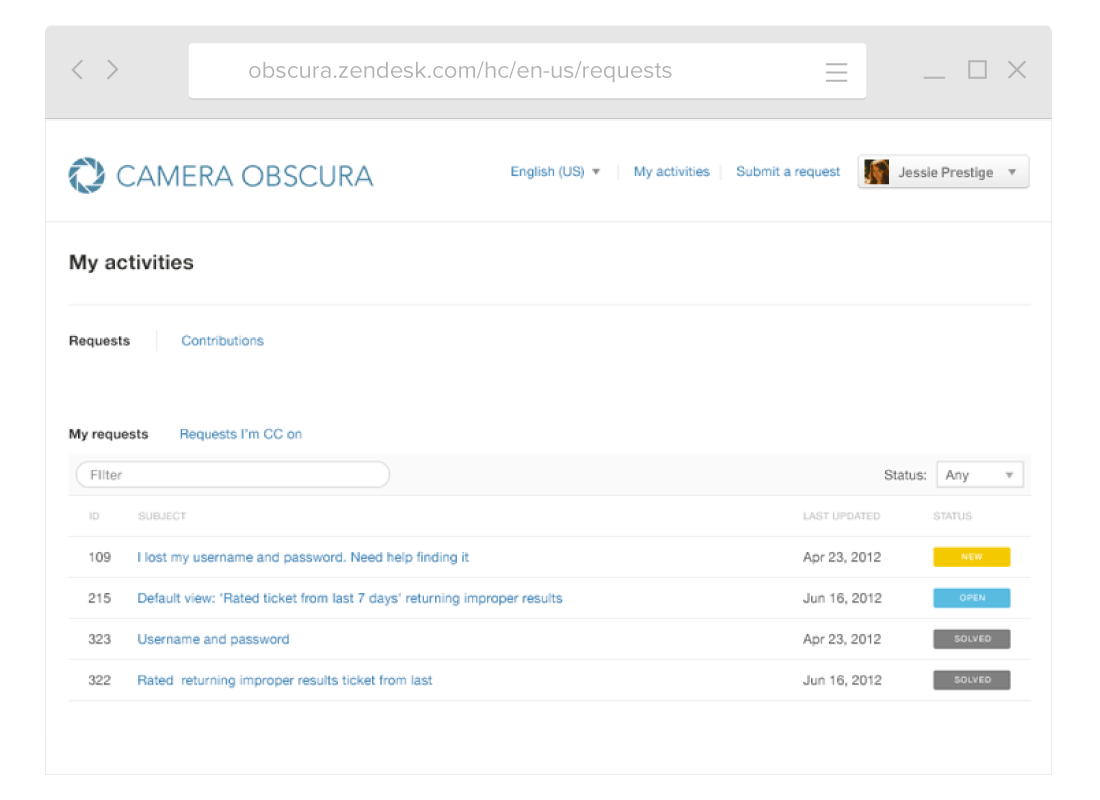The height and width of the screenshot is (800, 1100).
Task: Select the Requests I'm CC on tab
Action: coord(242,434)
